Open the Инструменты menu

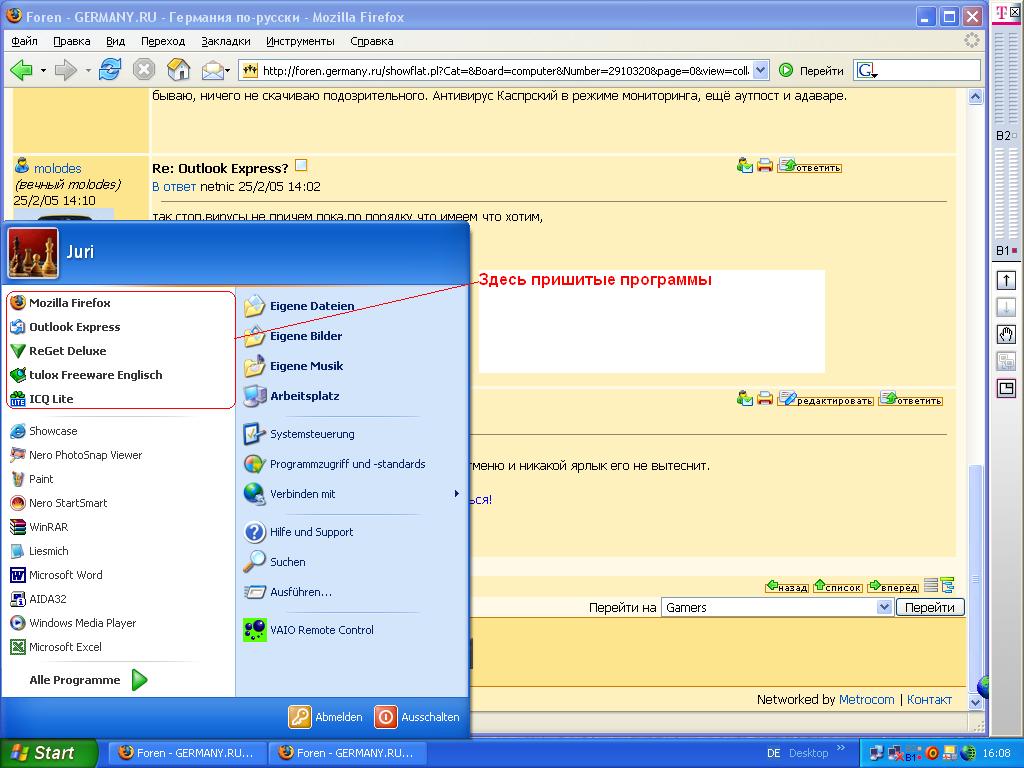[300, 41]
